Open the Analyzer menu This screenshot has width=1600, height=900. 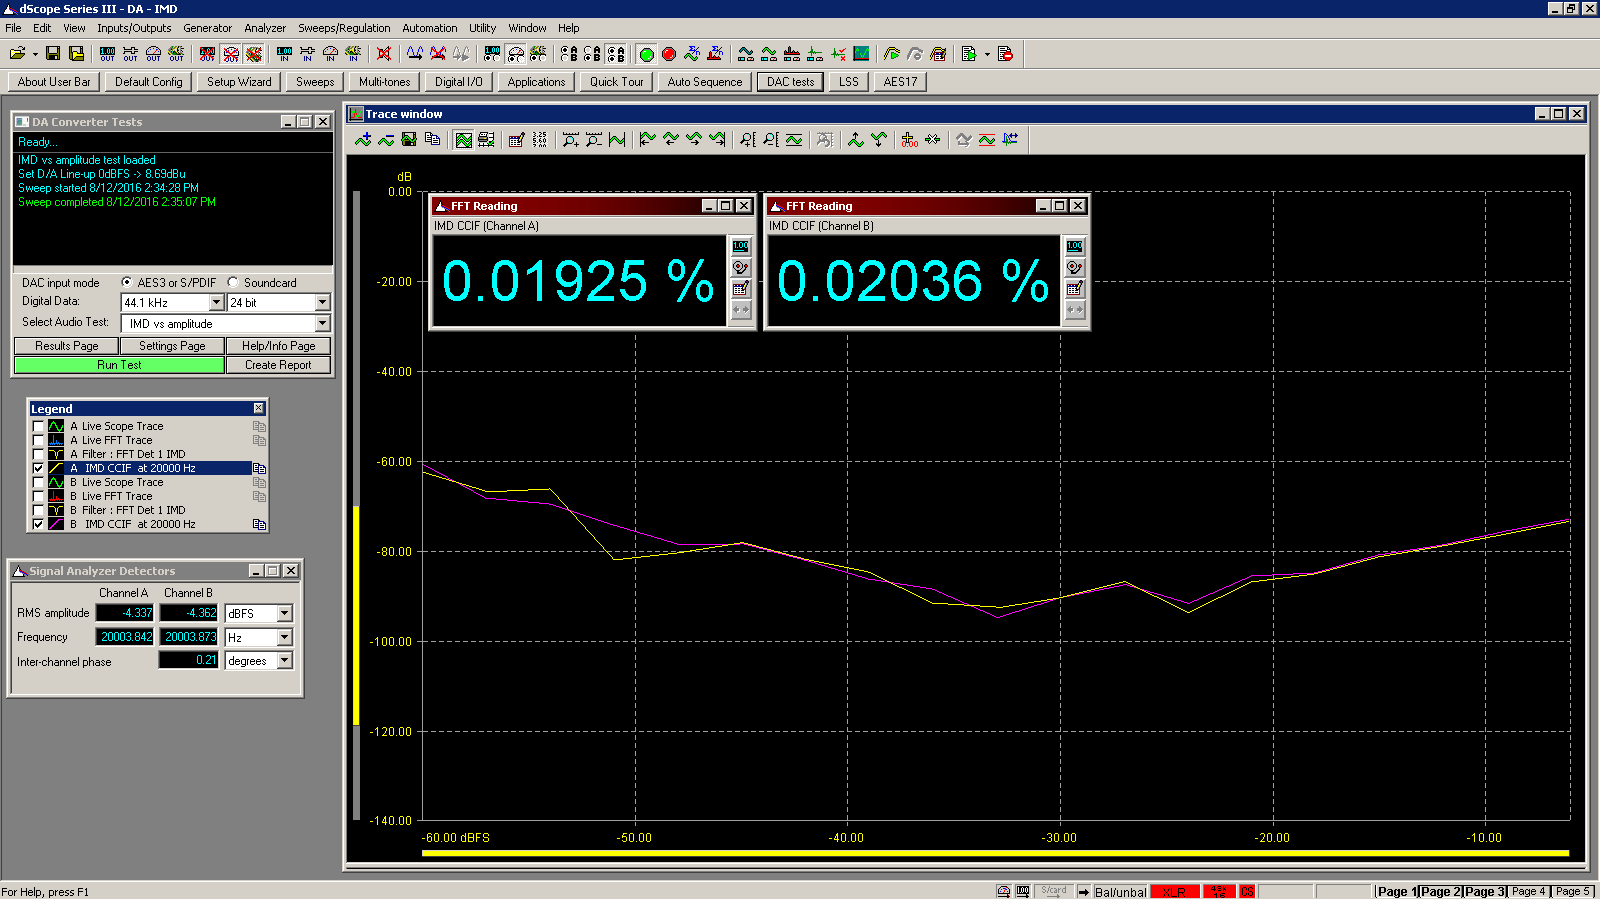(264, 28)
